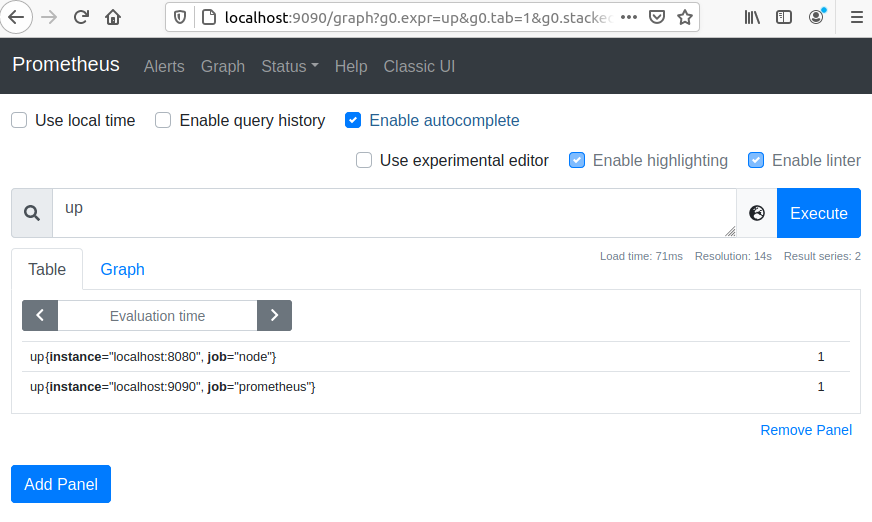Open the browser home page icon

(113, 17)
